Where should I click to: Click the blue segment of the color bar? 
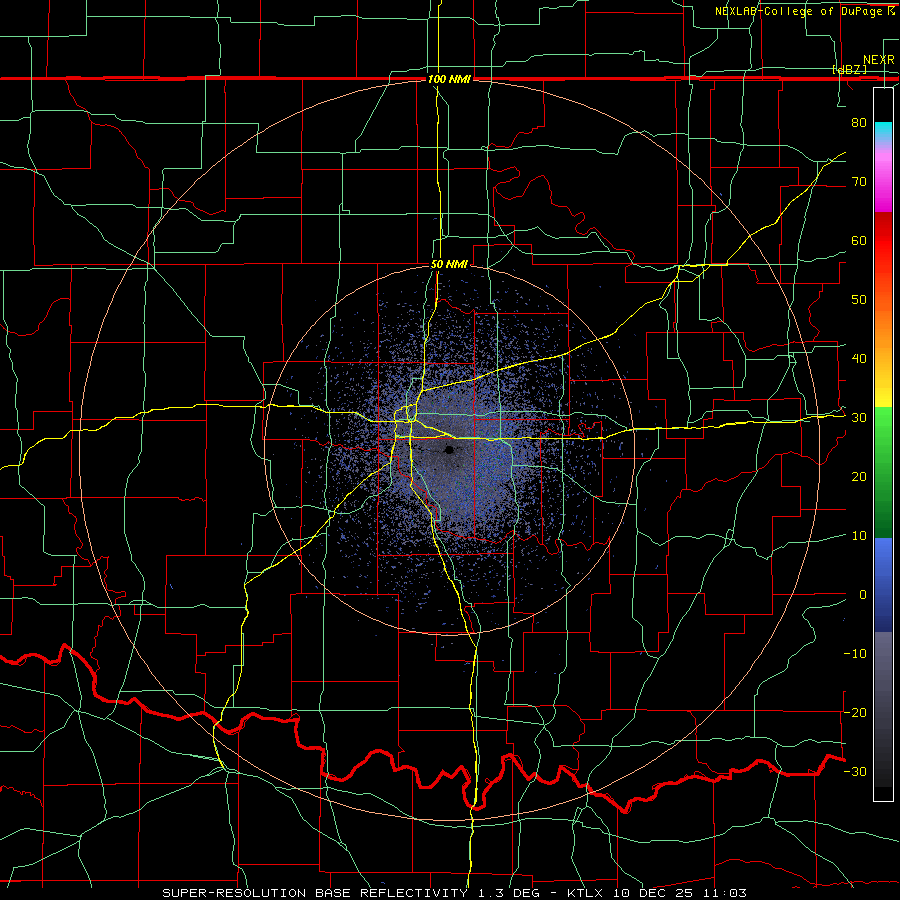pyautogui.click(x=883, y=584)
